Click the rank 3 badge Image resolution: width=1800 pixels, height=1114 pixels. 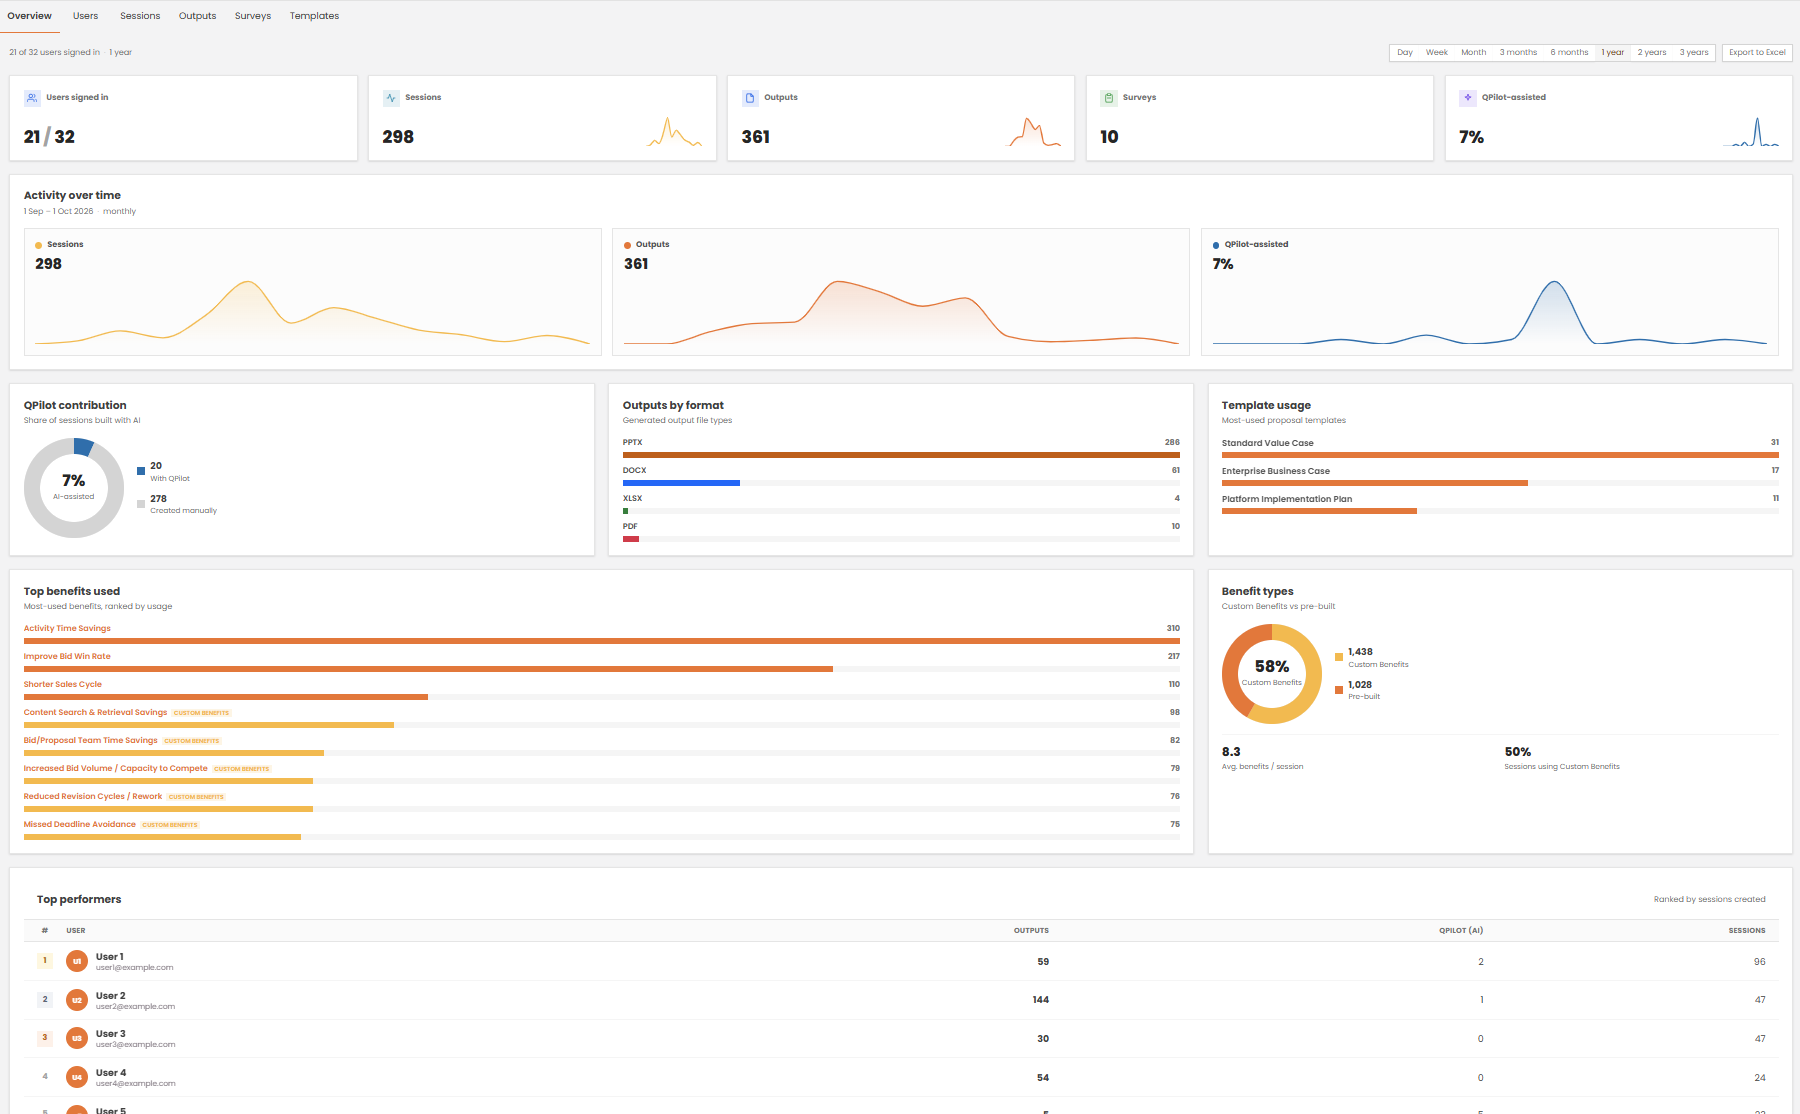pos(45,1038)
